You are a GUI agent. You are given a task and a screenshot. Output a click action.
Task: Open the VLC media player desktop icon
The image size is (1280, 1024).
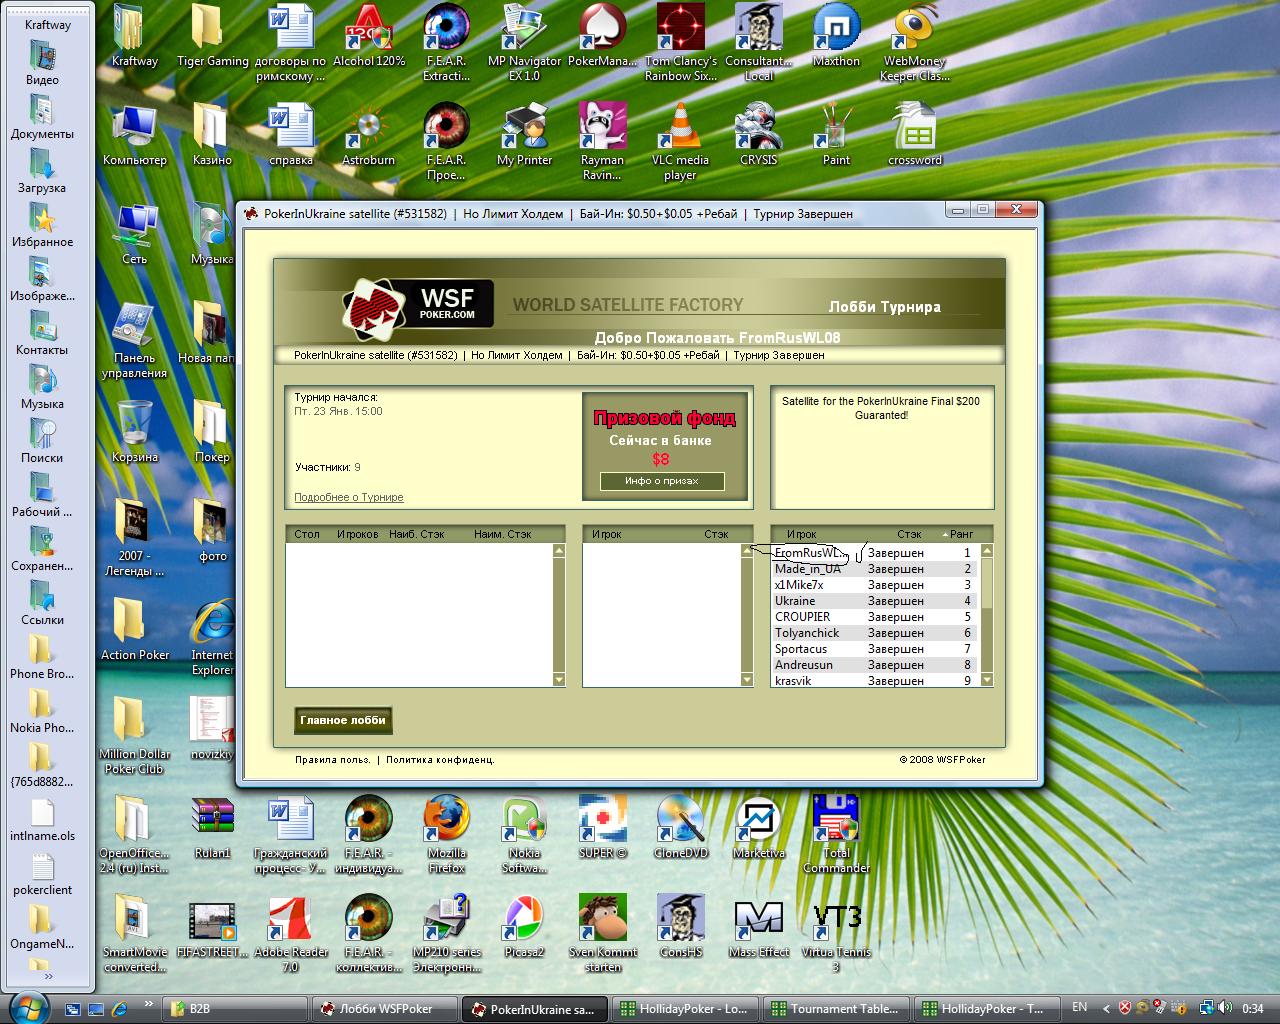coord(680,130)
